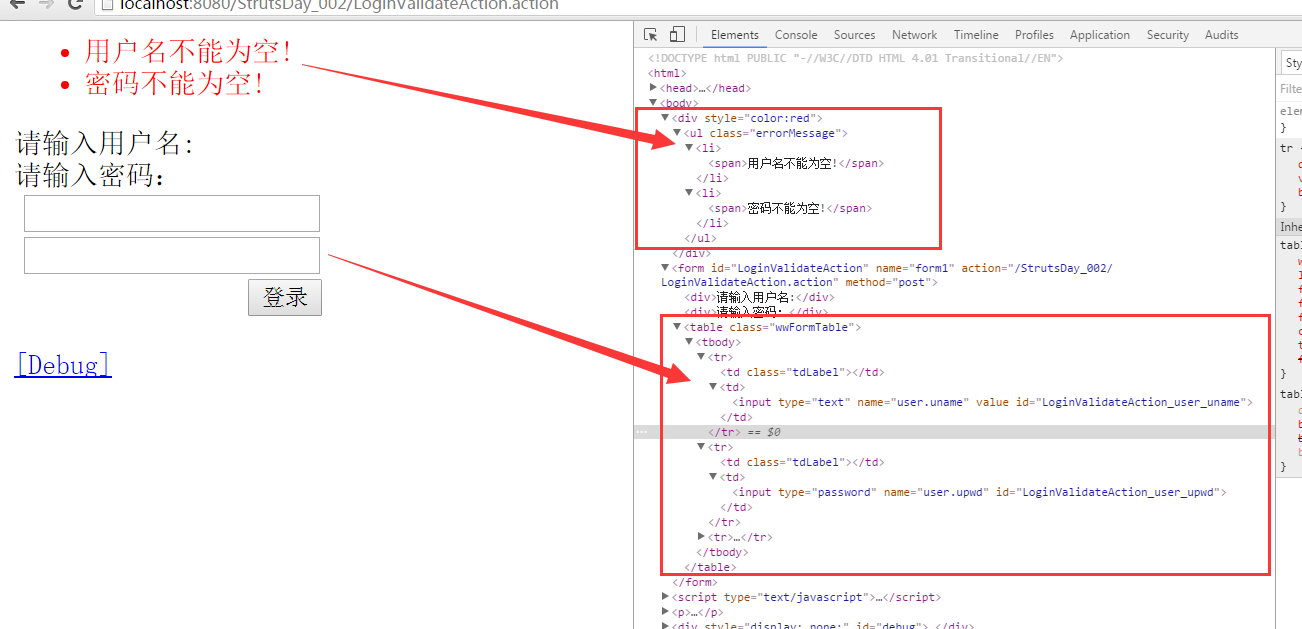Switch to the Network tab
1302x629 pixels.
[x=915, y=35]
